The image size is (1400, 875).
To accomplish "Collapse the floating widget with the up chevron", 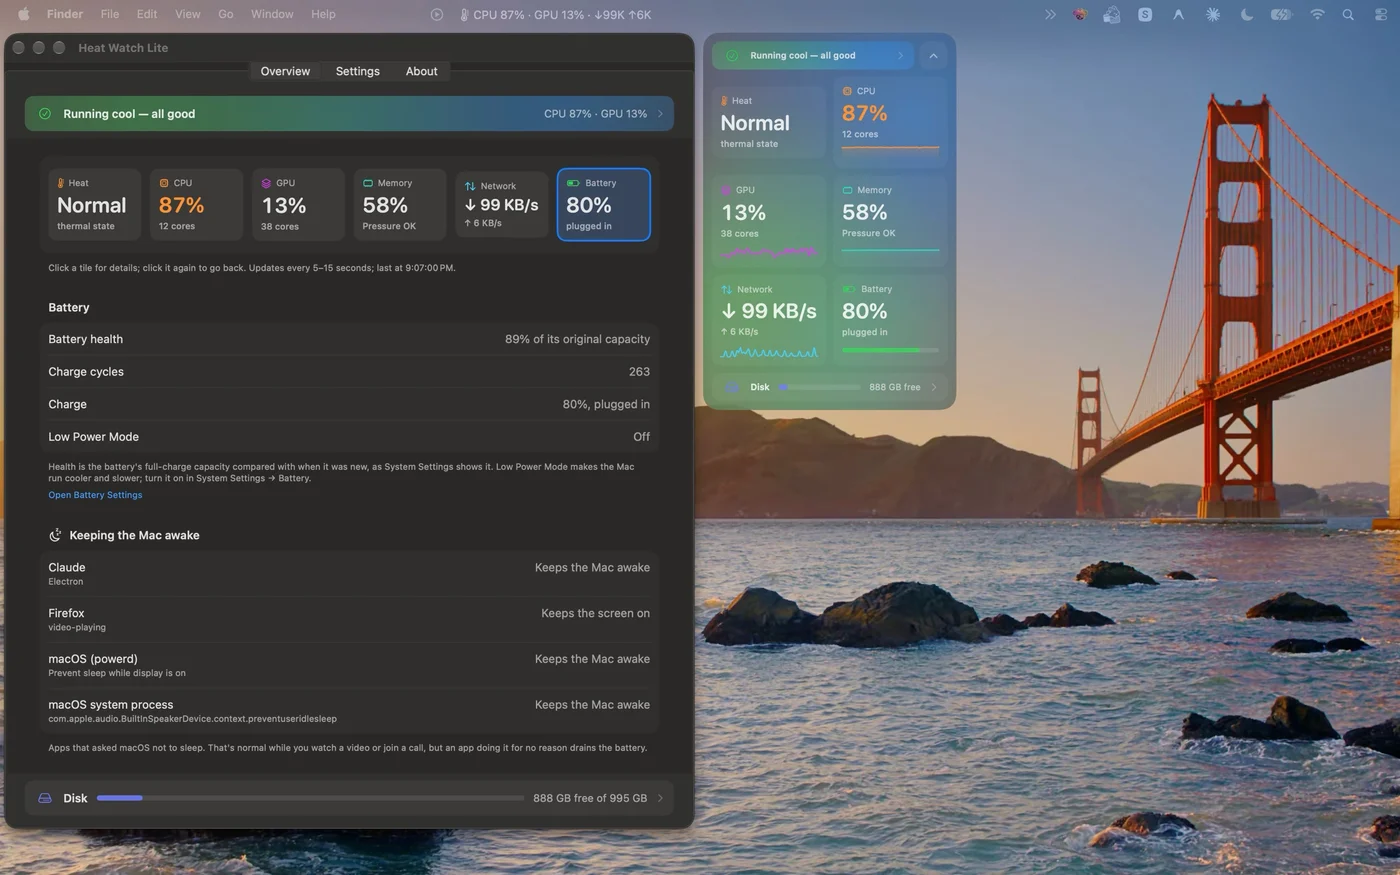I will point(933,56).
